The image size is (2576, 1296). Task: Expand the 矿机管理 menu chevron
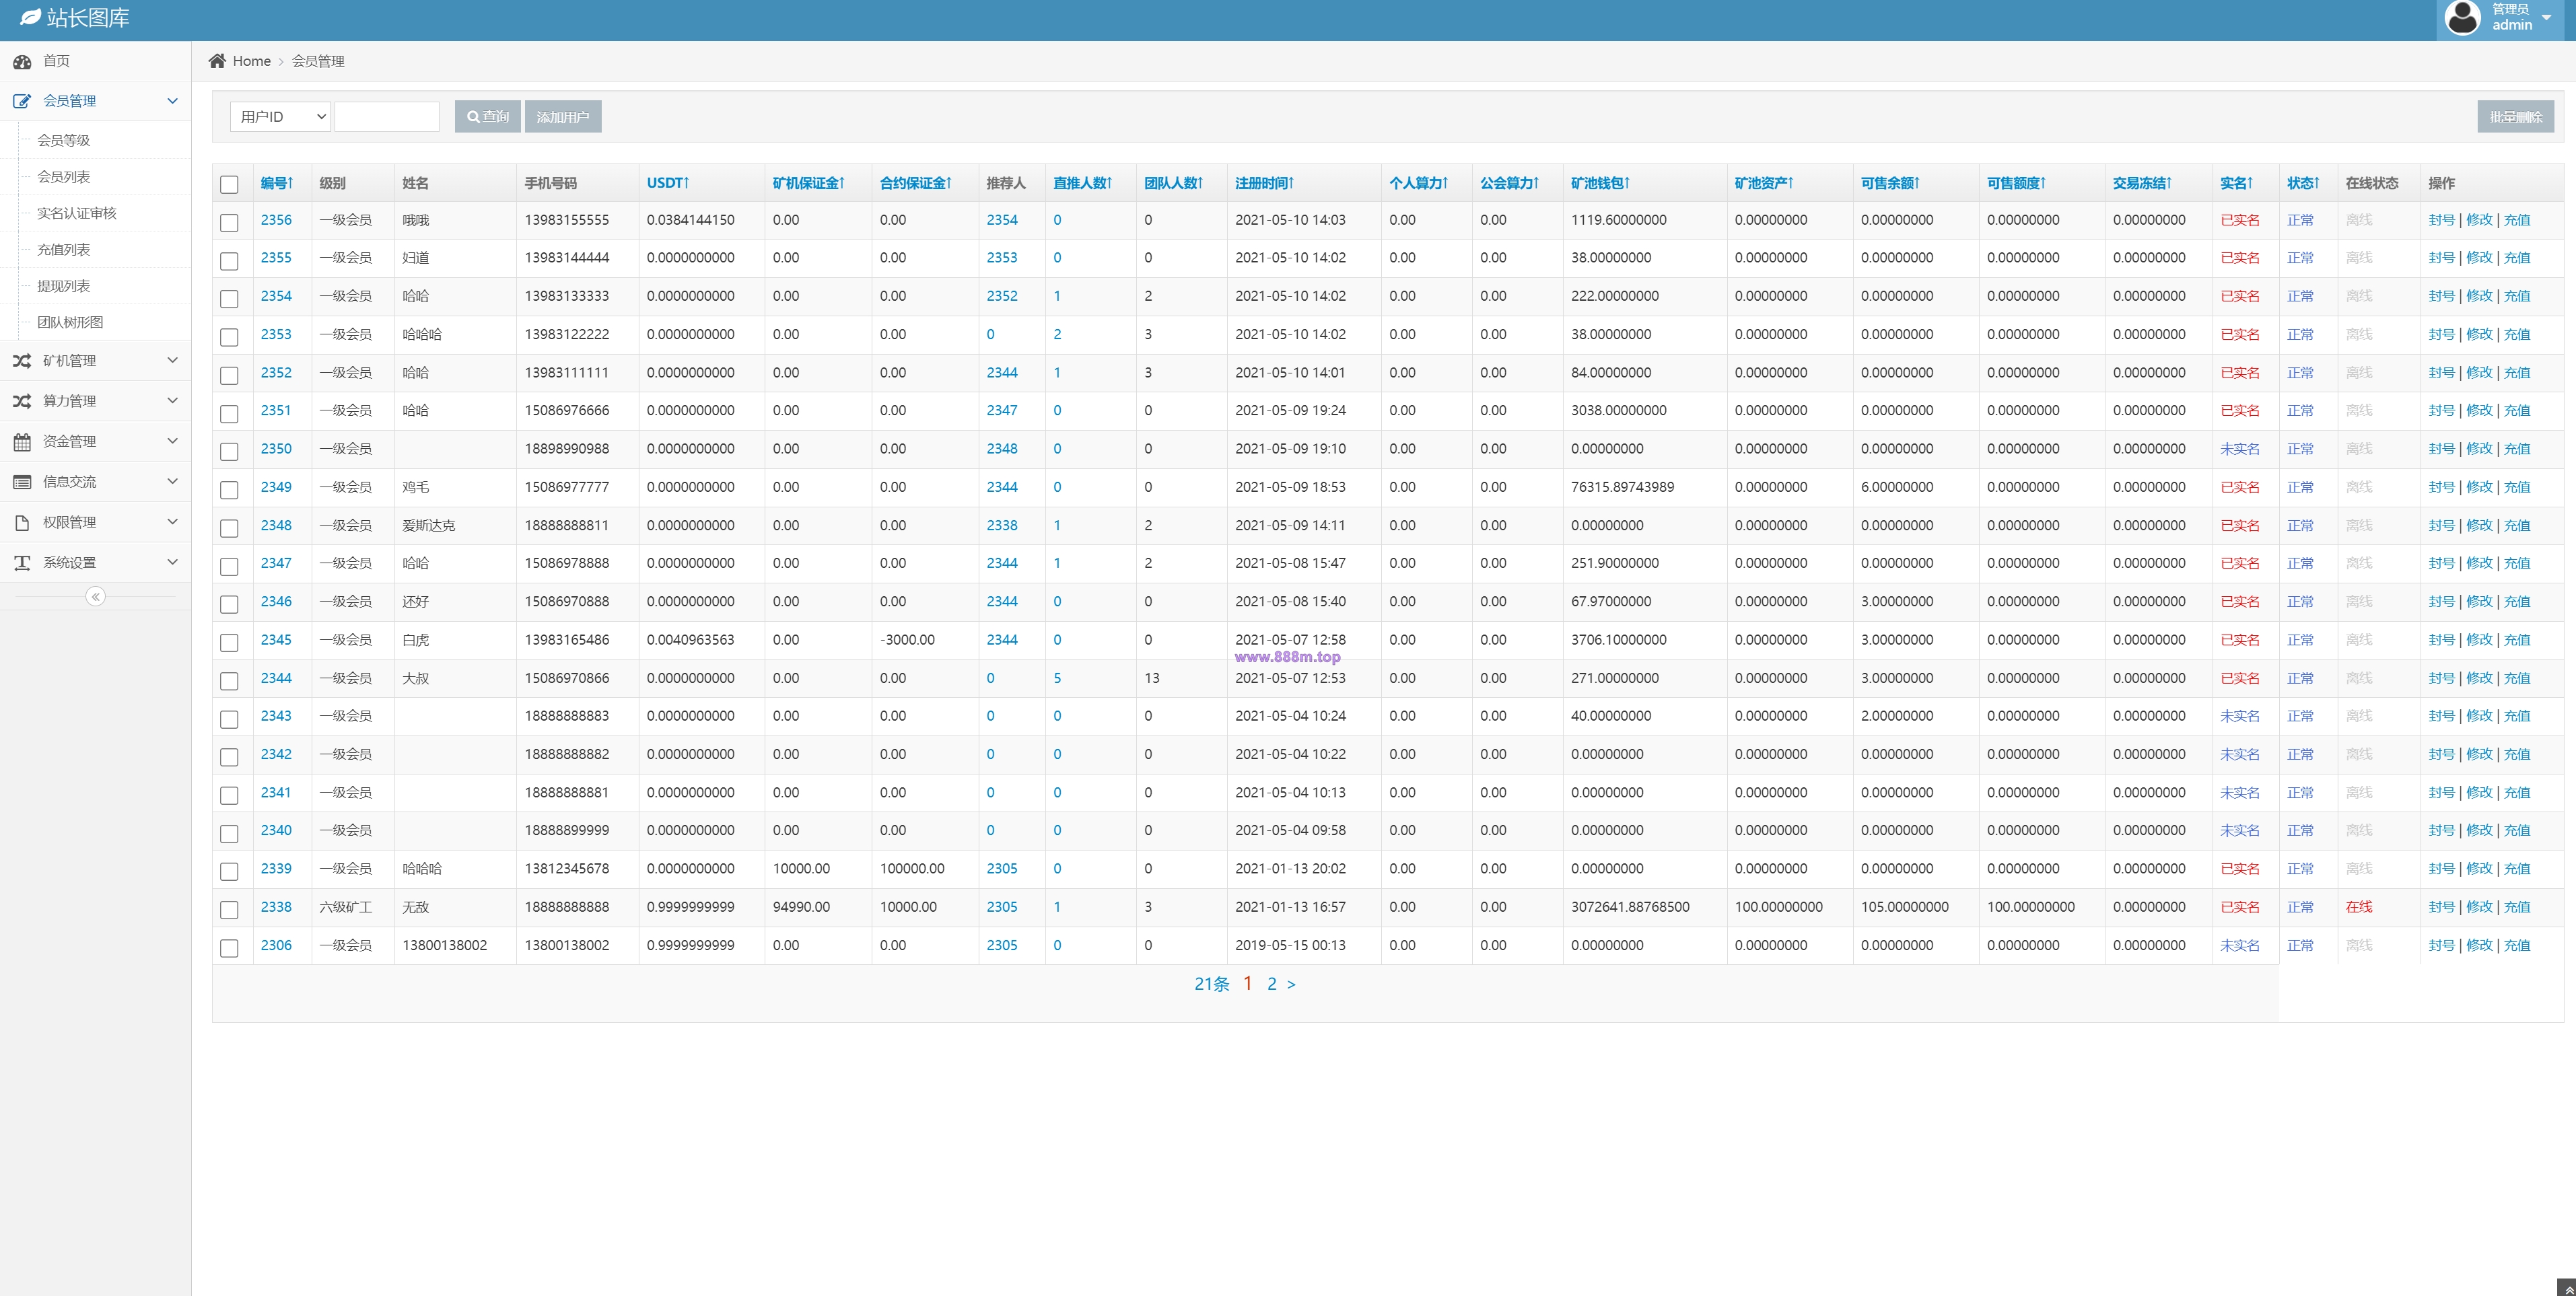coord(172,360)
